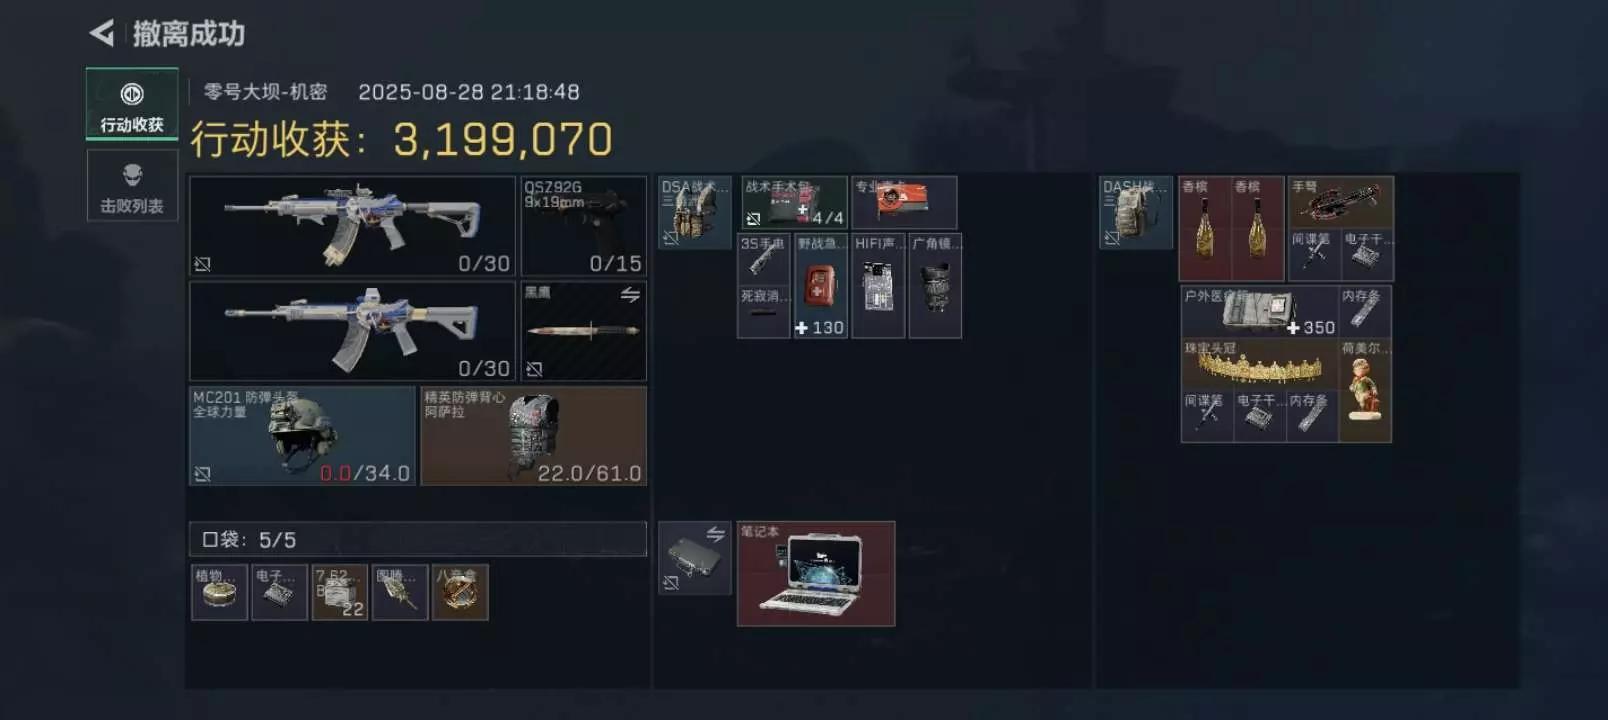
Task: Switch to the 击败列表 tab
Action: pyautogui.click(x=132, y=186)
